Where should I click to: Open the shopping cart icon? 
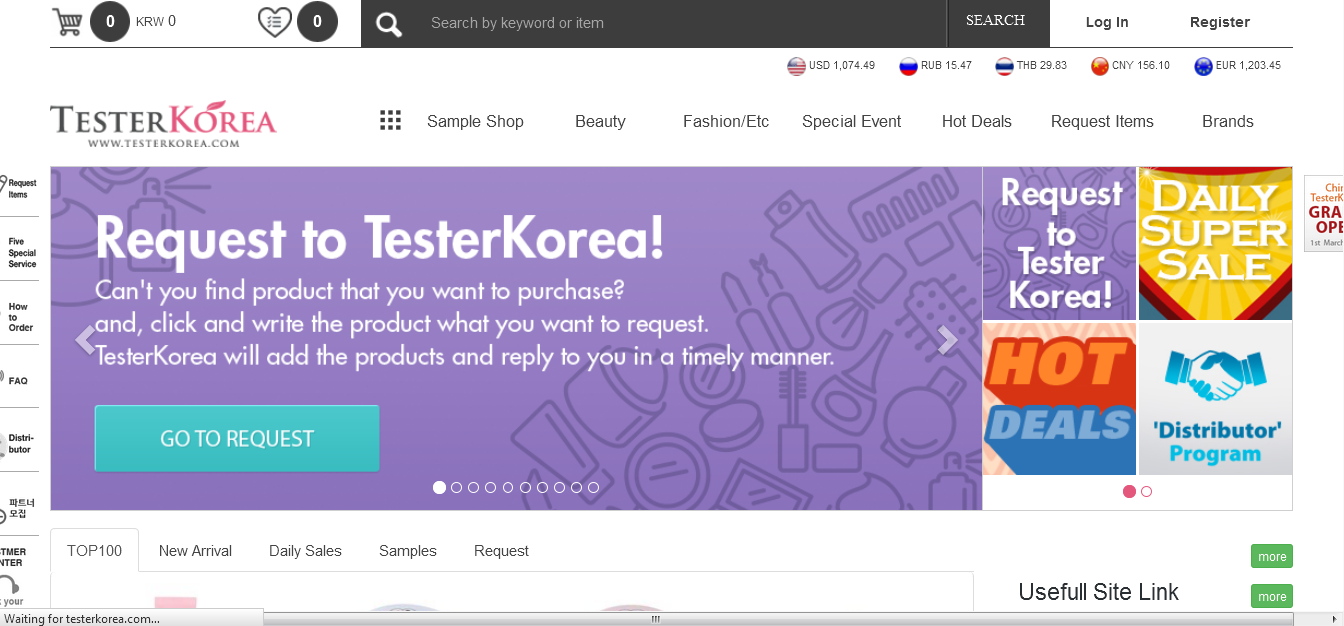coord(68,21)
